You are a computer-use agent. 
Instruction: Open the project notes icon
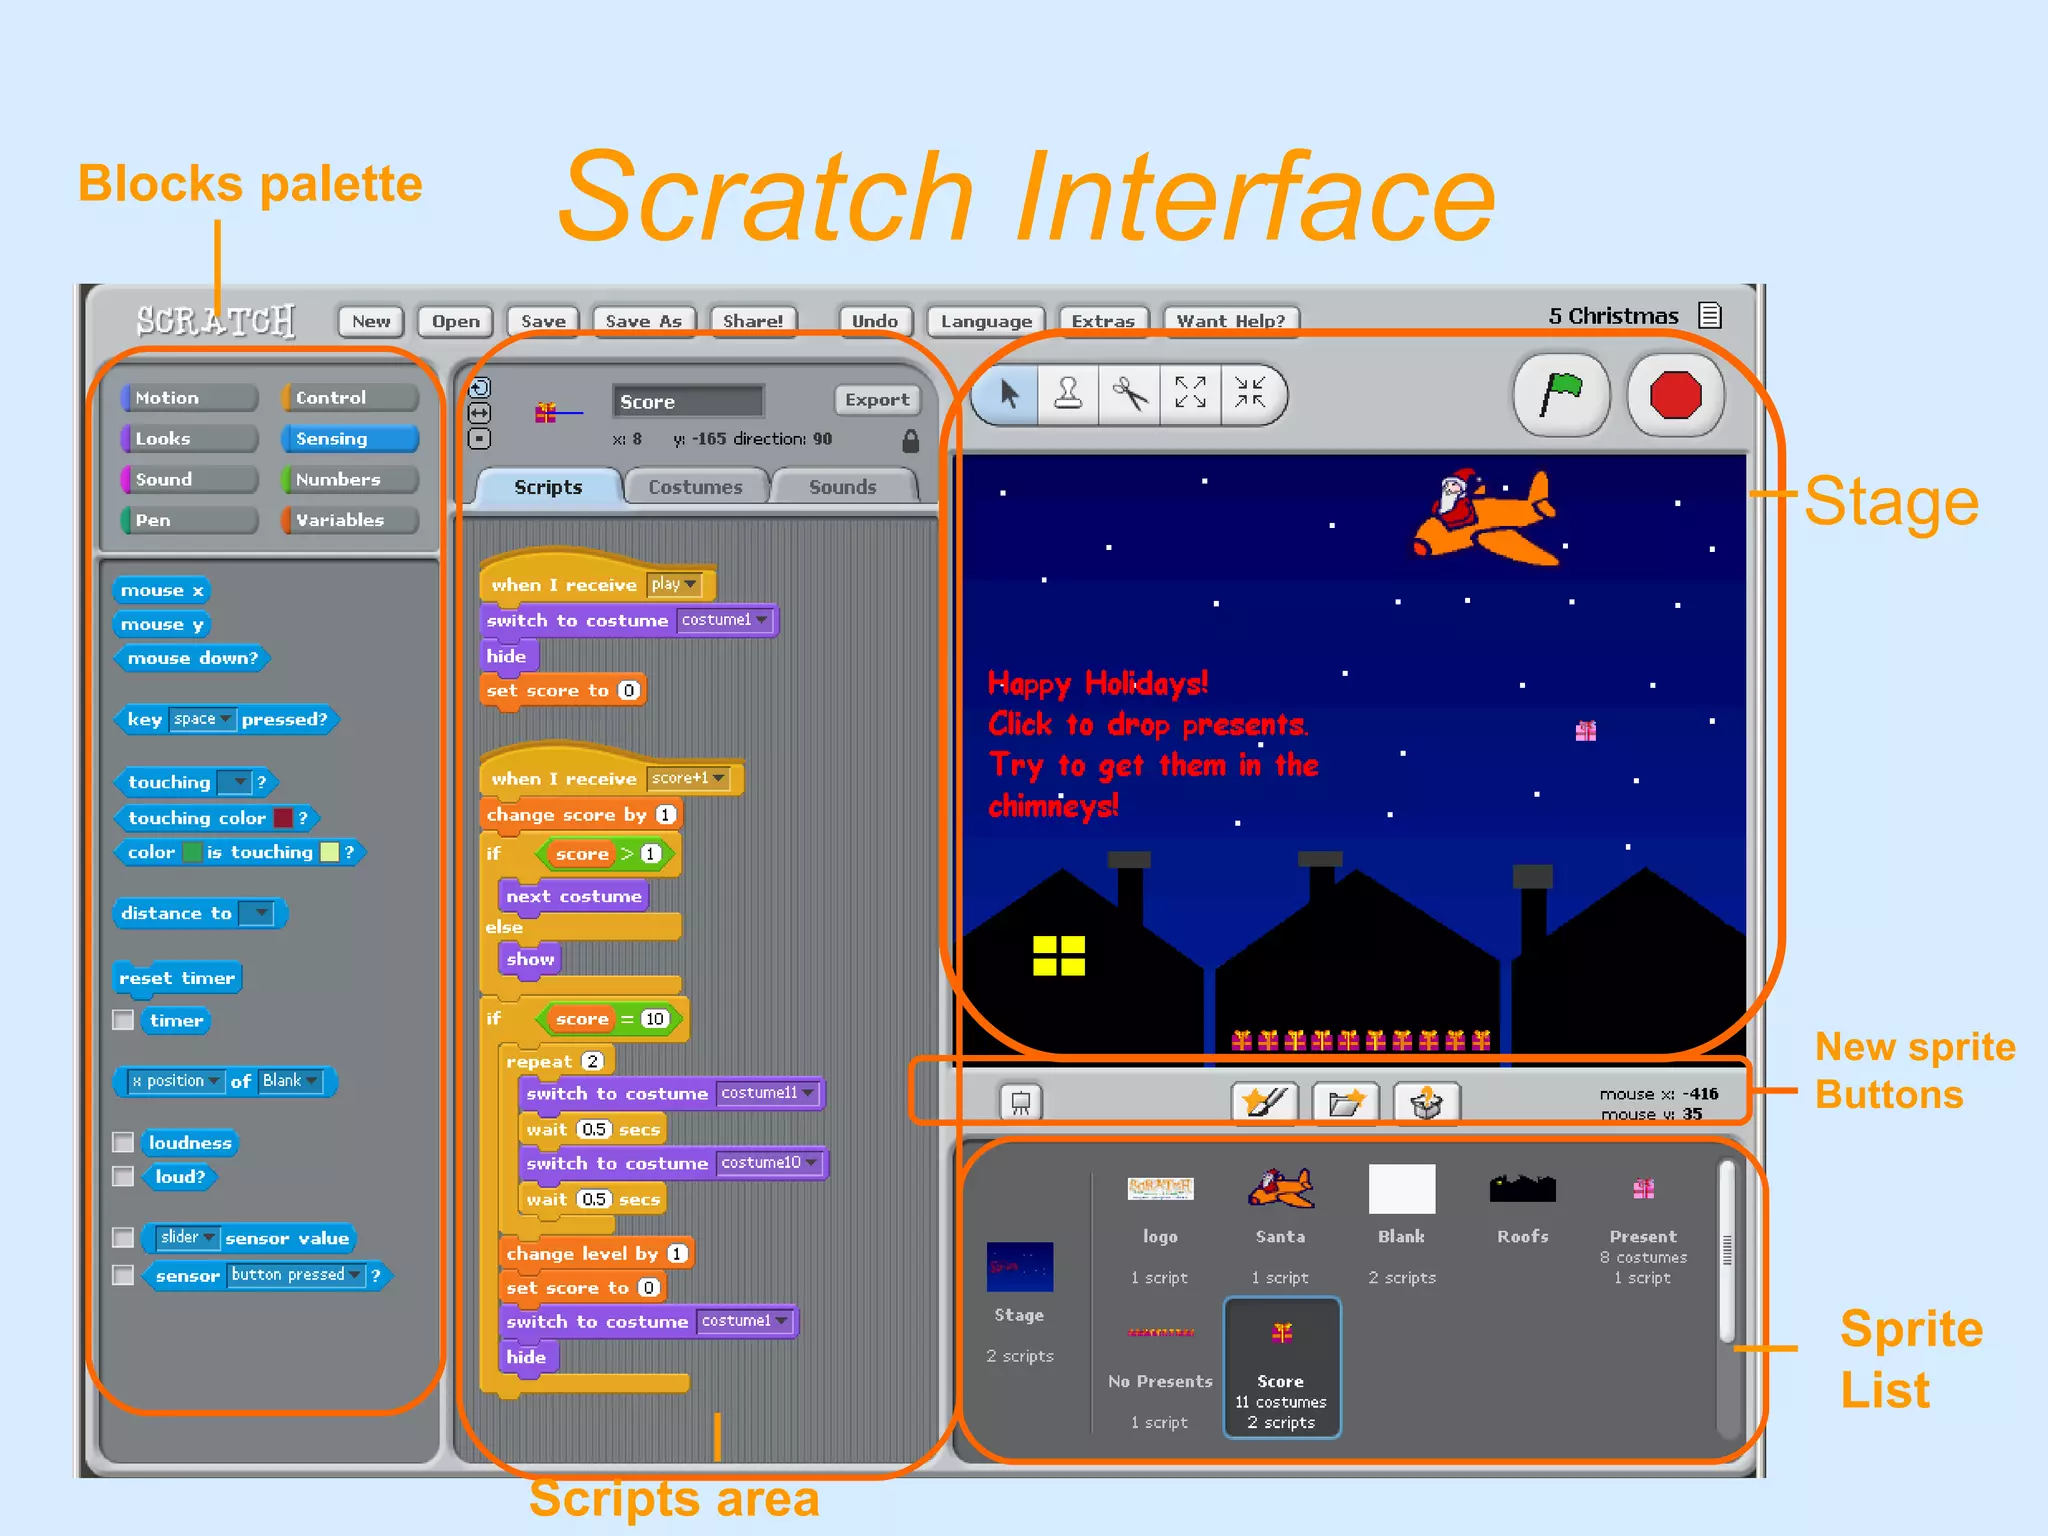click(1710, 316)
